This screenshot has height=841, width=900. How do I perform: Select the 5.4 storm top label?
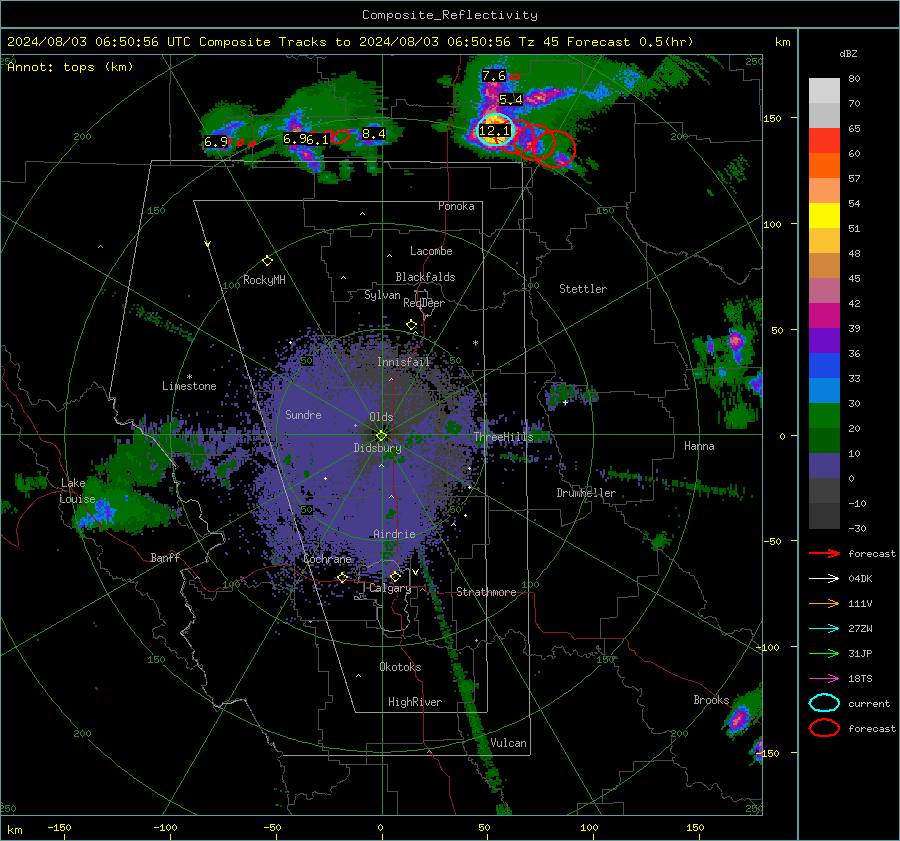point(510,99)
